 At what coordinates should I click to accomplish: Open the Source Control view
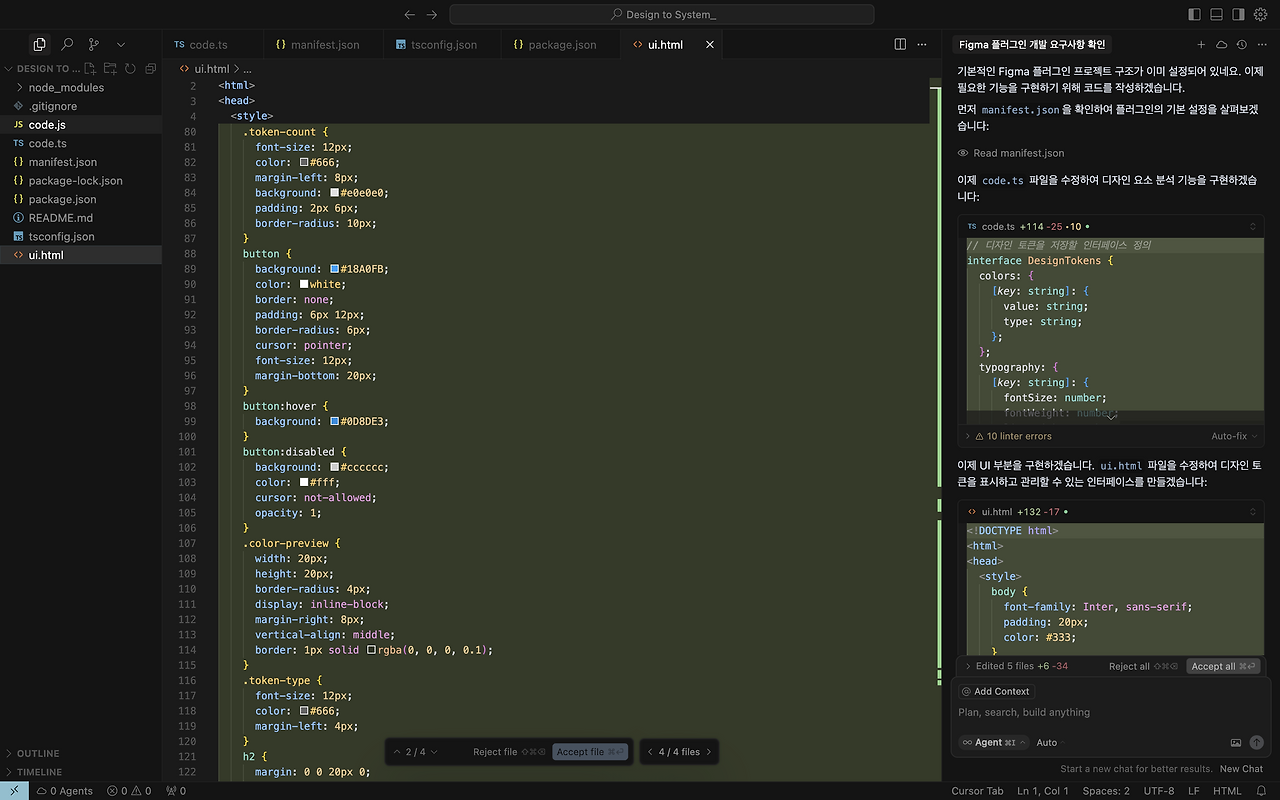click(x=94, y=44)
